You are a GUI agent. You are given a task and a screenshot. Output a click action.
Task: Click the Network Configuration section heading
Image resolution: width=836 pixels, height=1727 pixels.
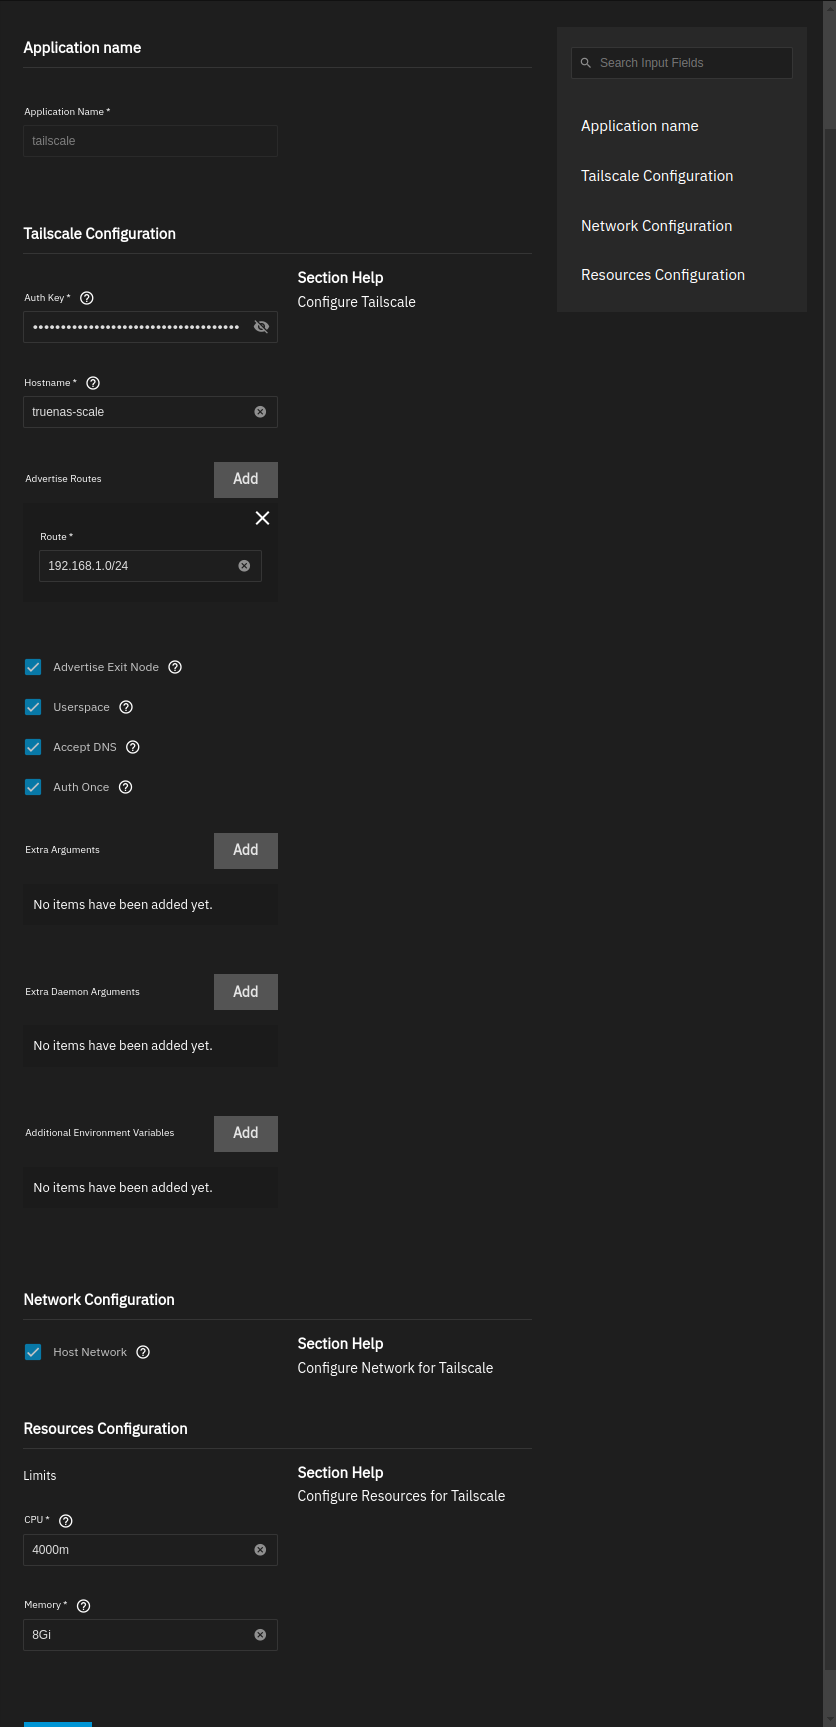[x=99, y=1300]
